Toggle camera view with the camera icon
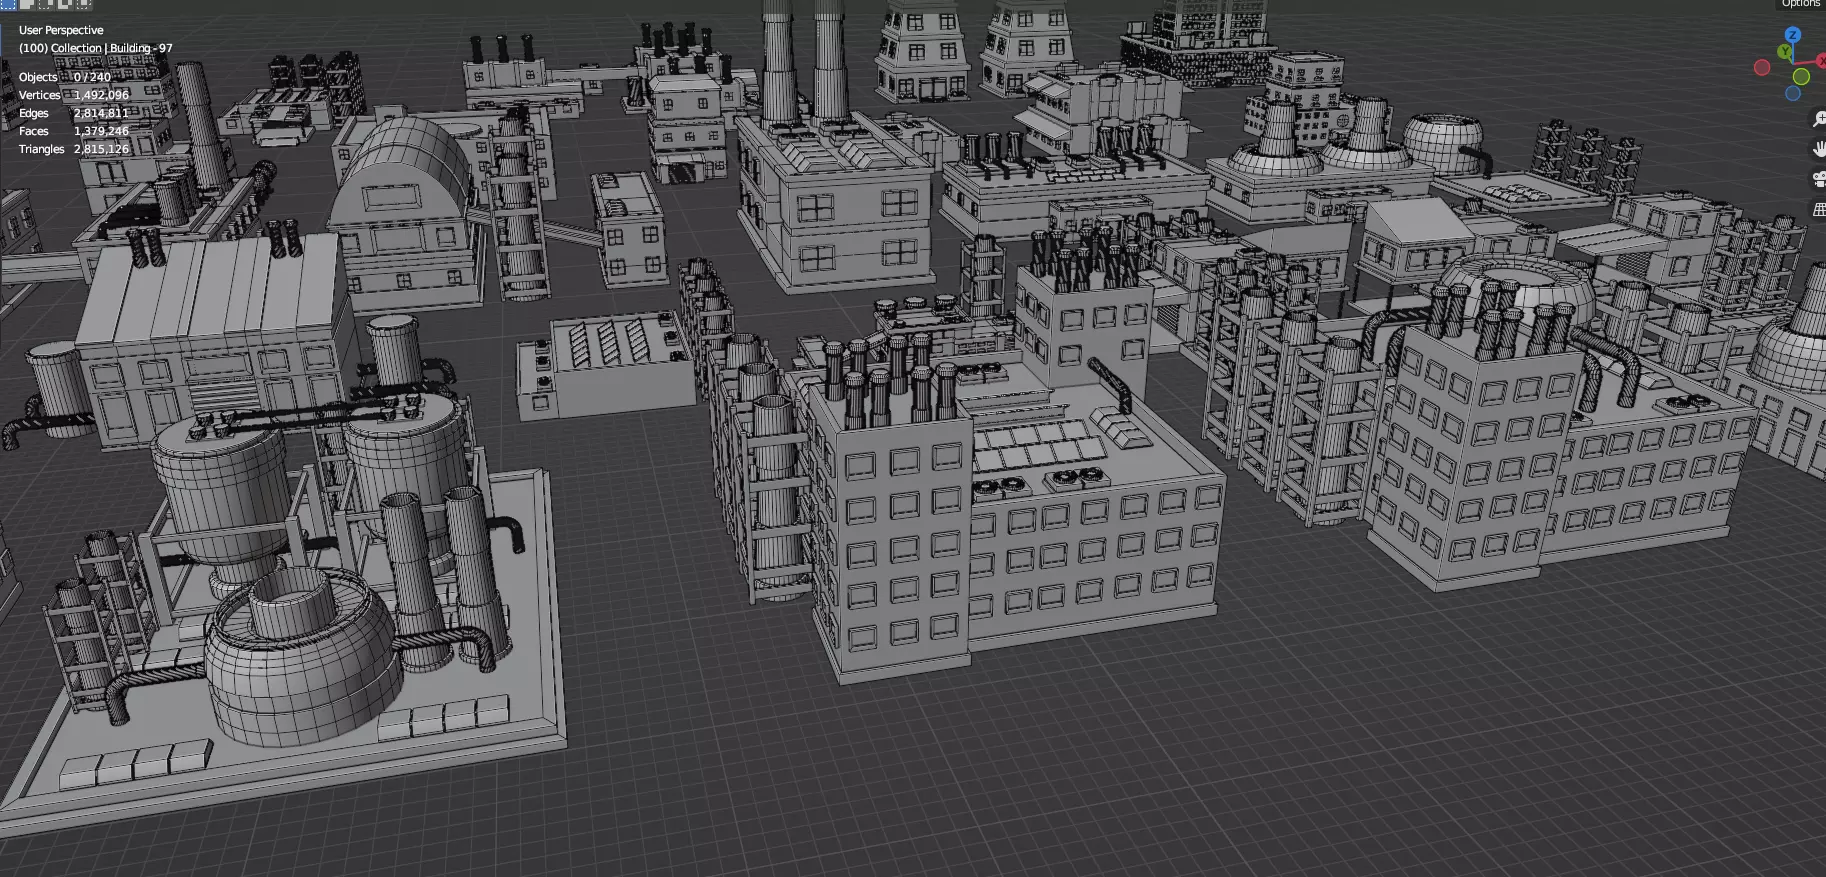The width and height of the screenshot is (1826, 877). point(1819,179)
